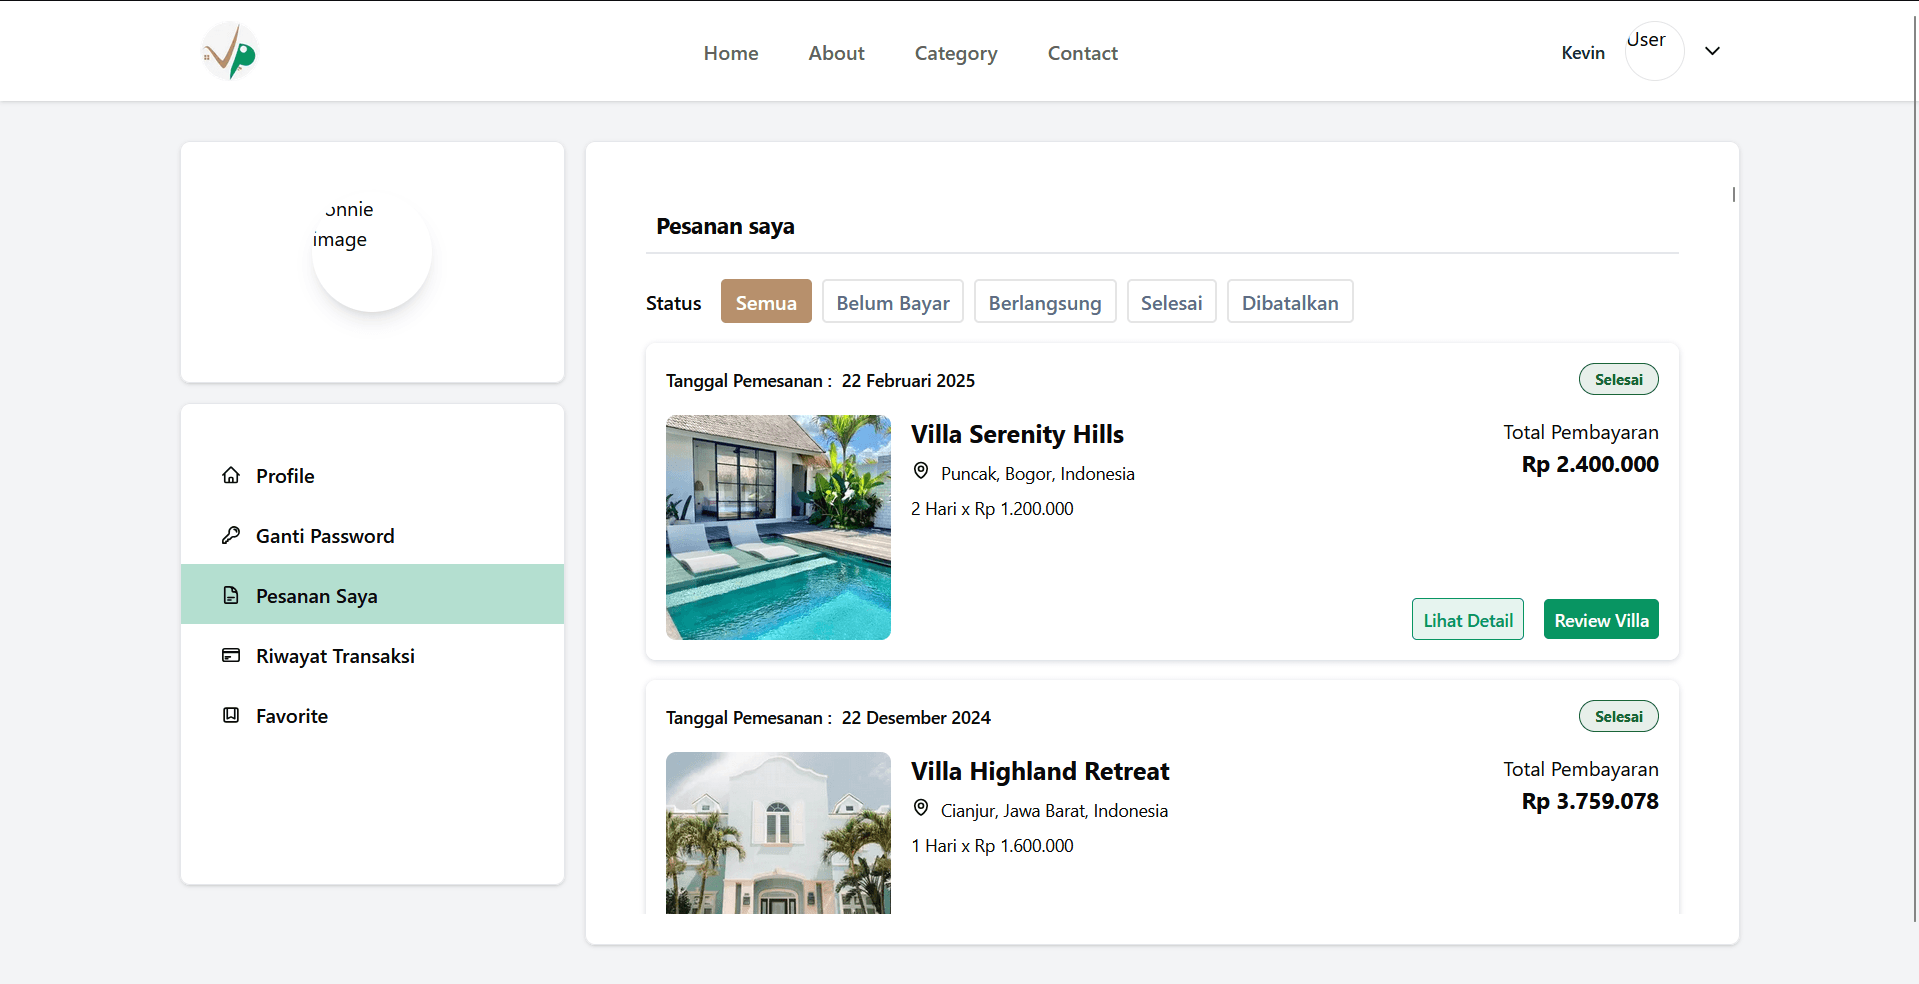
Task: Select the Semua status filter
Action: [x=766, y=301]
